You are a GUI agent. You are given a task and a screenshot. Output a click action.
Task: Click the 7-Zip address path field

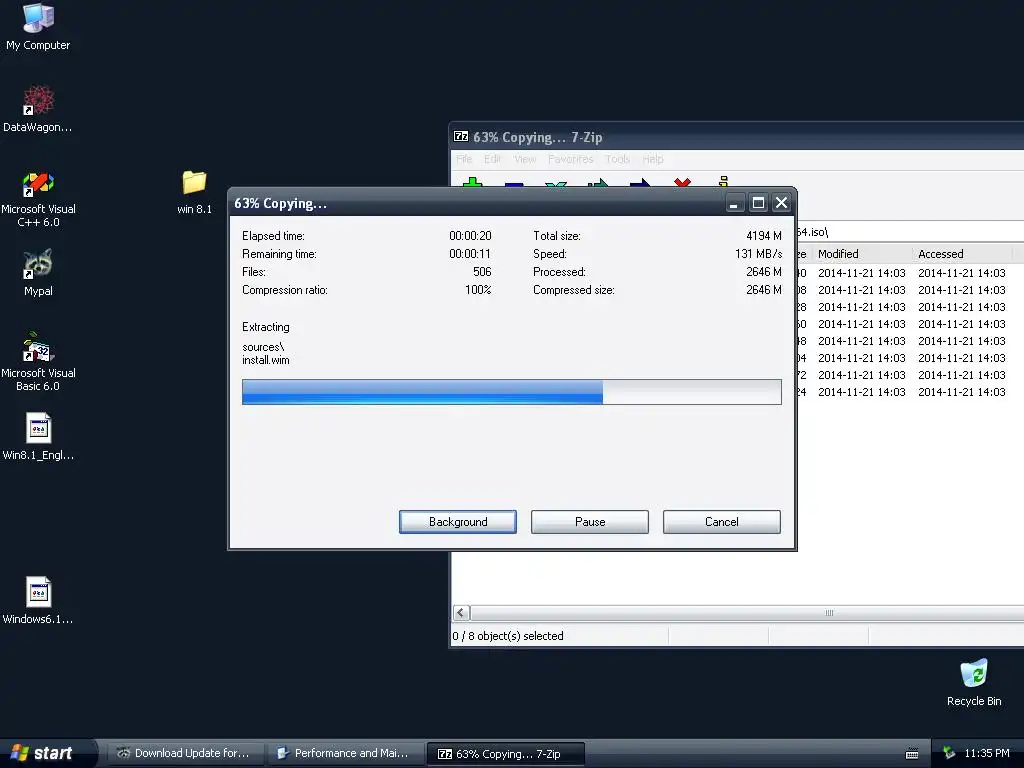point(909,232)
